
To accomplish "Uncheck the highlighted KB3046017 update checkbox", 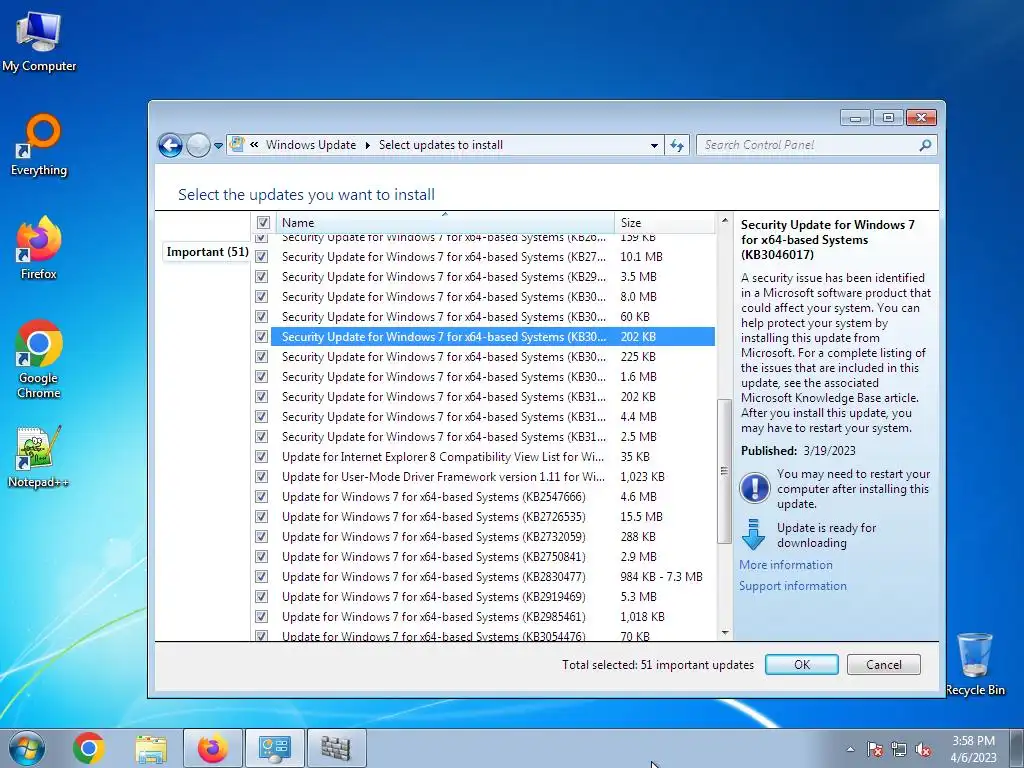I will pos(261,337).
